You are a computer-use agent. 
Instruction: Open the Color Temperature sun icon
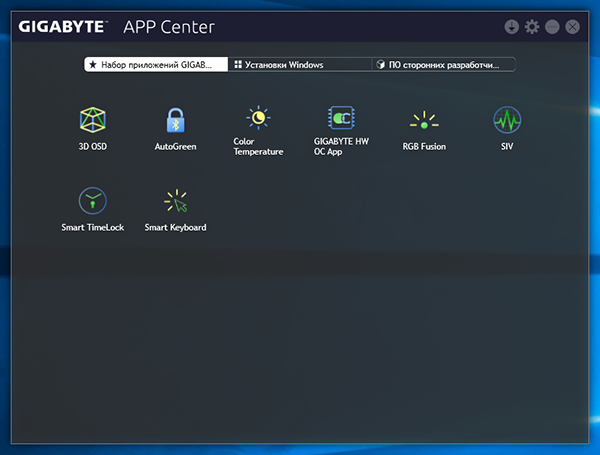coord(259,119)
